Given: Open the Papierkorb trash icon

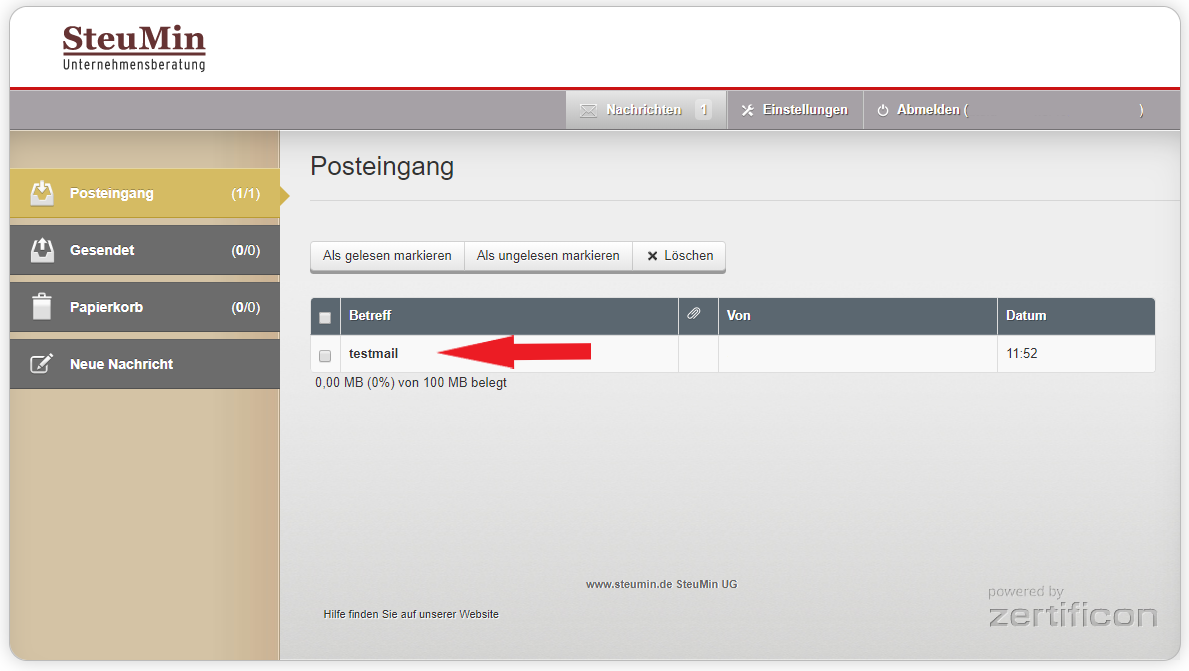Looking at the screenshot, I should tap(40, 307).
